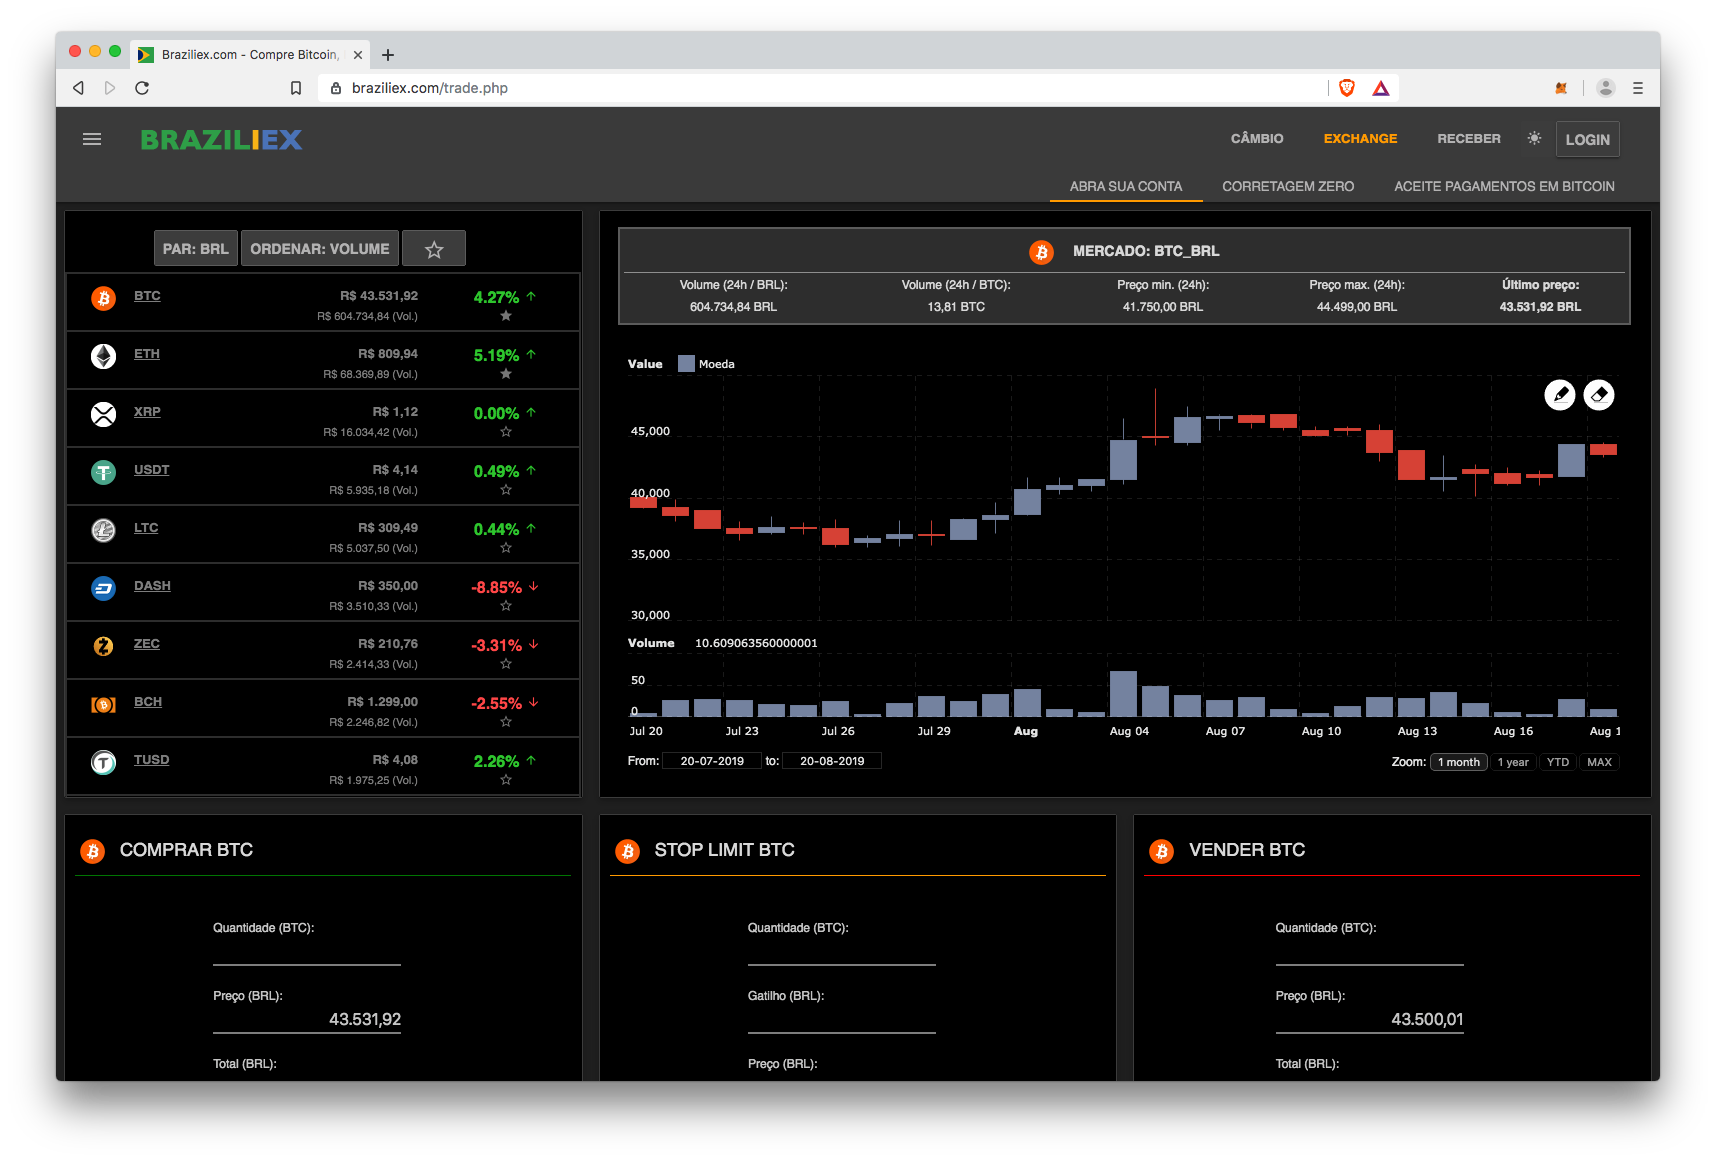Open a new browser tab
This screenshot has width=1716, height=1161.
point(388,55)
